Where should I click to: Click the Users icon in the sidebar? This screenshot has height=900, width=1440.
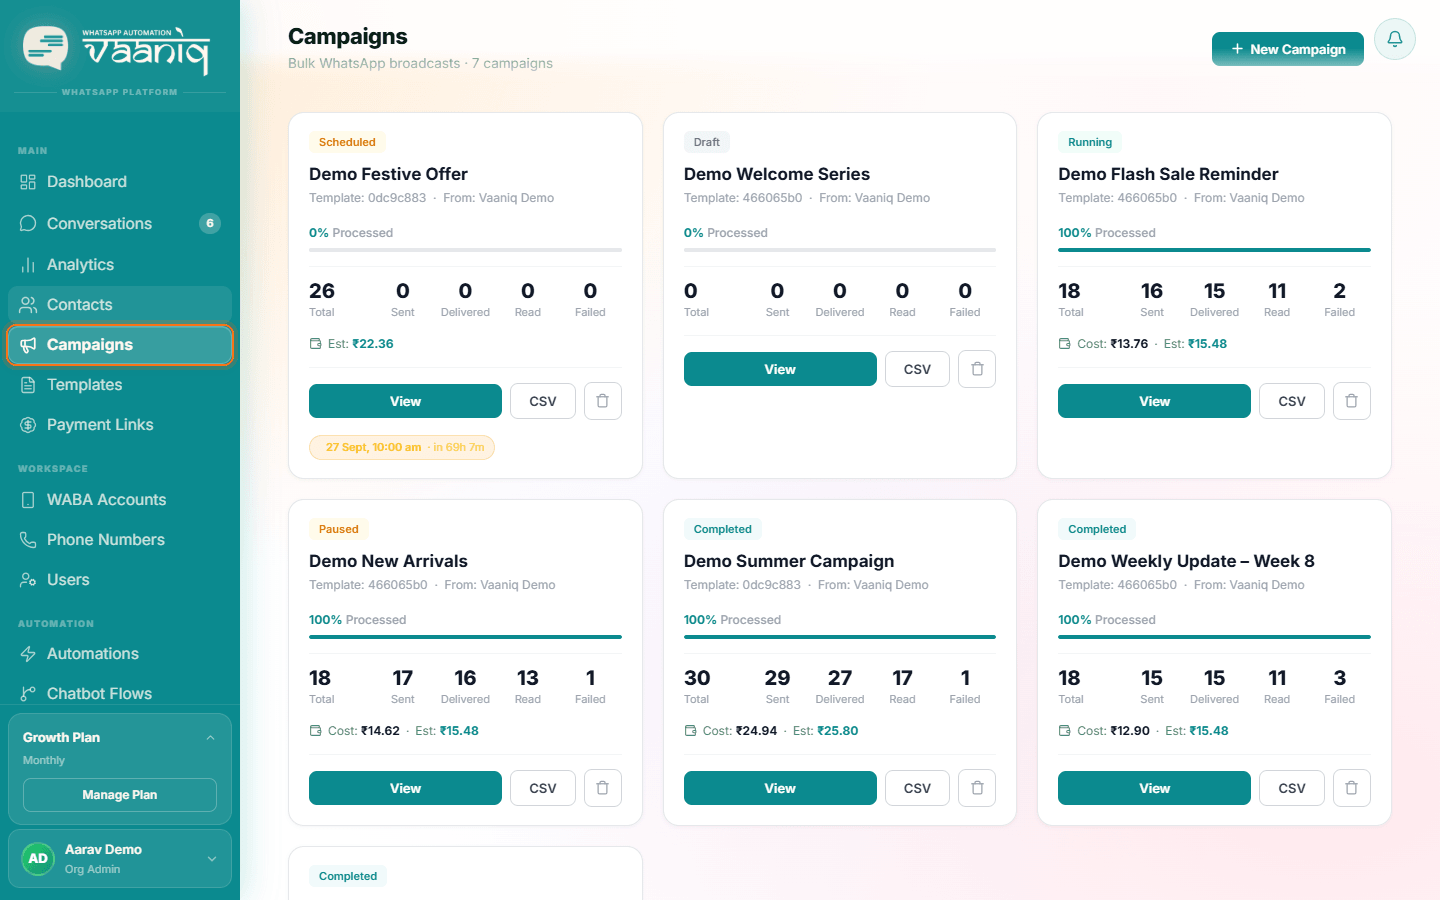click(28, 580)
